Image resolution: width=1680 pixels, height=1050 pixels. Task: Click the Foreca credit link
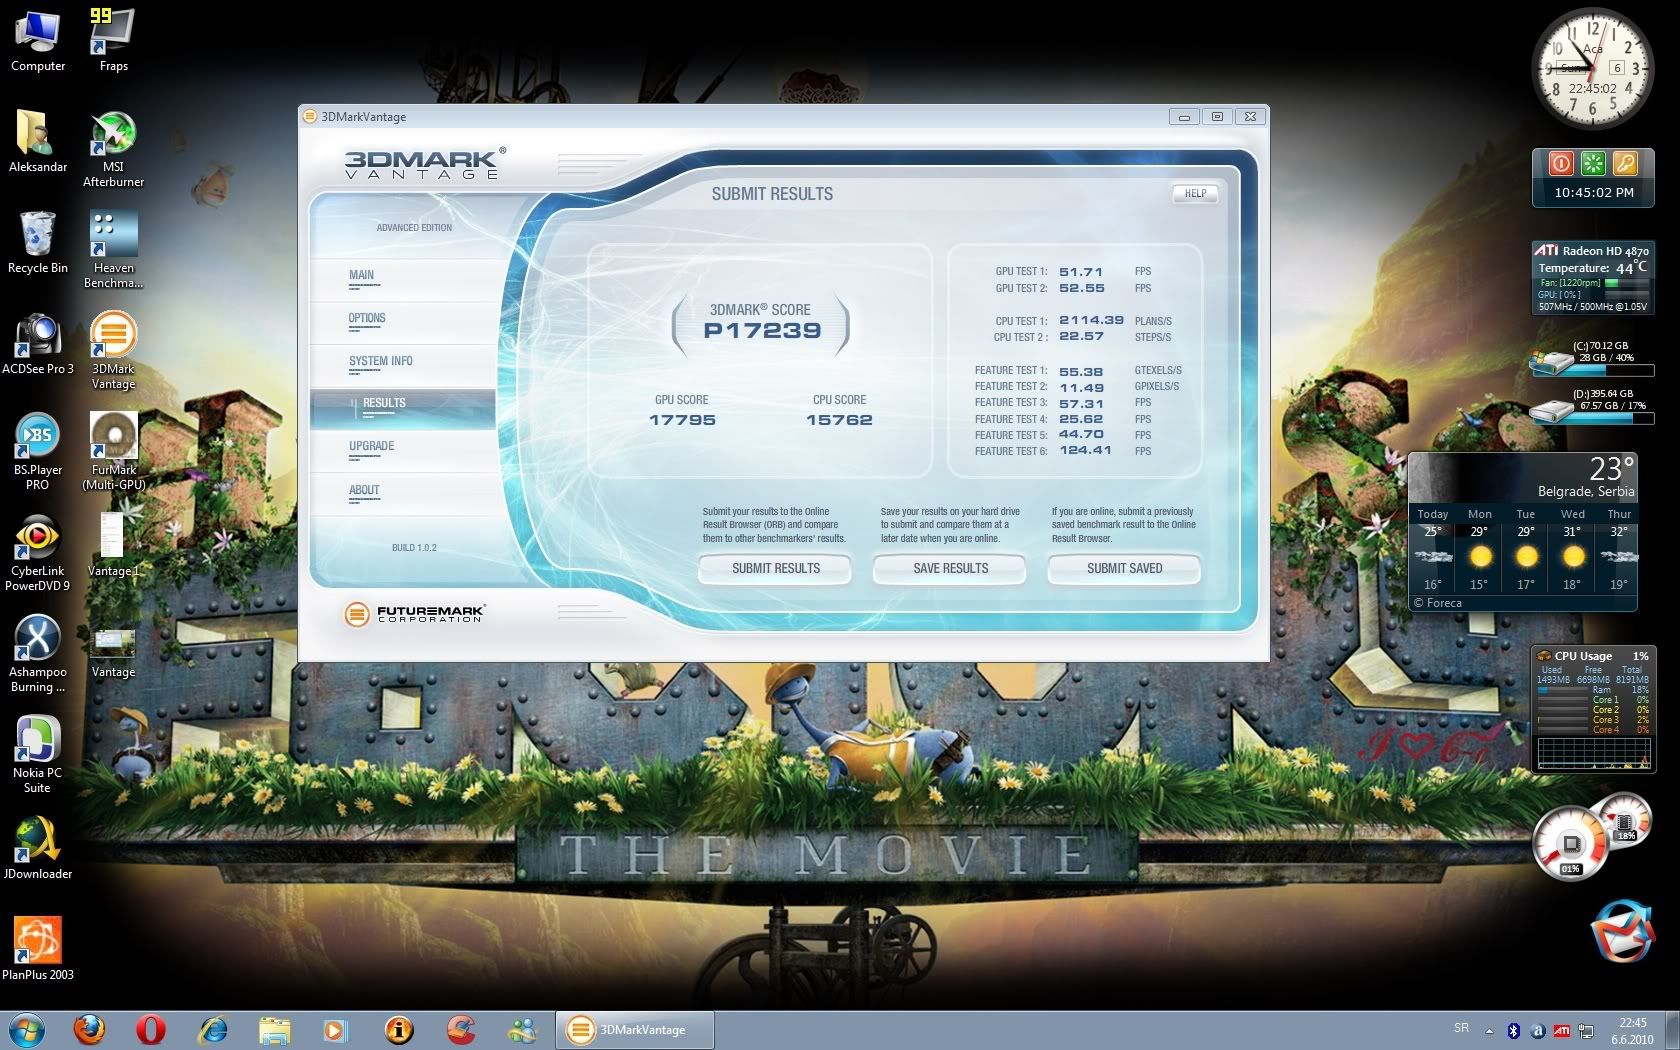tap(1438, 603)
